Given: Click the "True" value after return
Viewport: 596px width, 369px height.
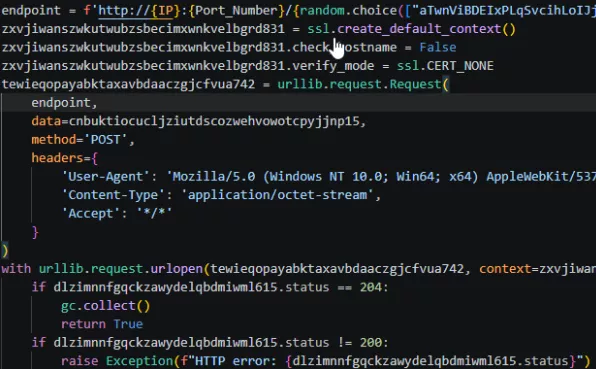Looking at the screenshot, I should pos(128,324).
